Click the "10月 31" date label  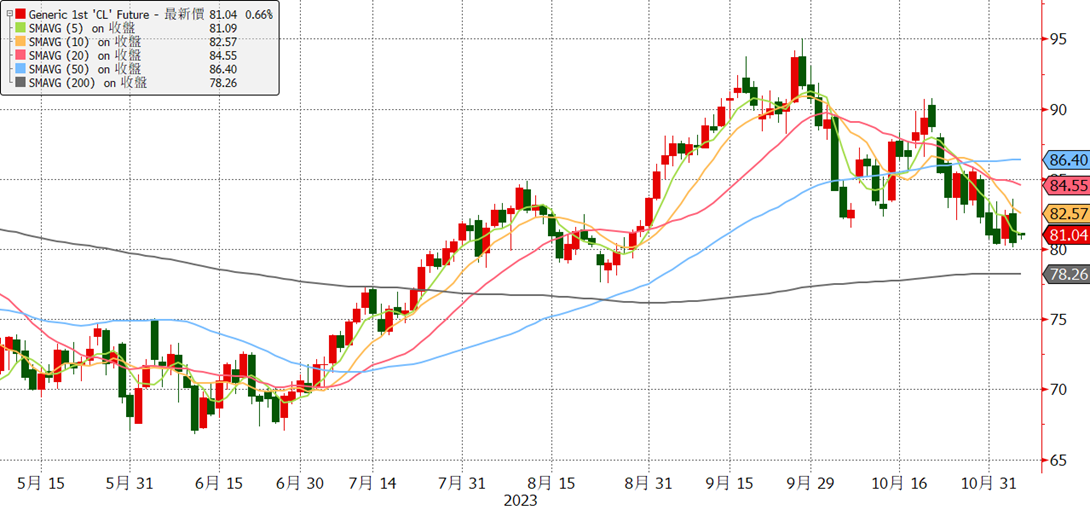(989, 482)
